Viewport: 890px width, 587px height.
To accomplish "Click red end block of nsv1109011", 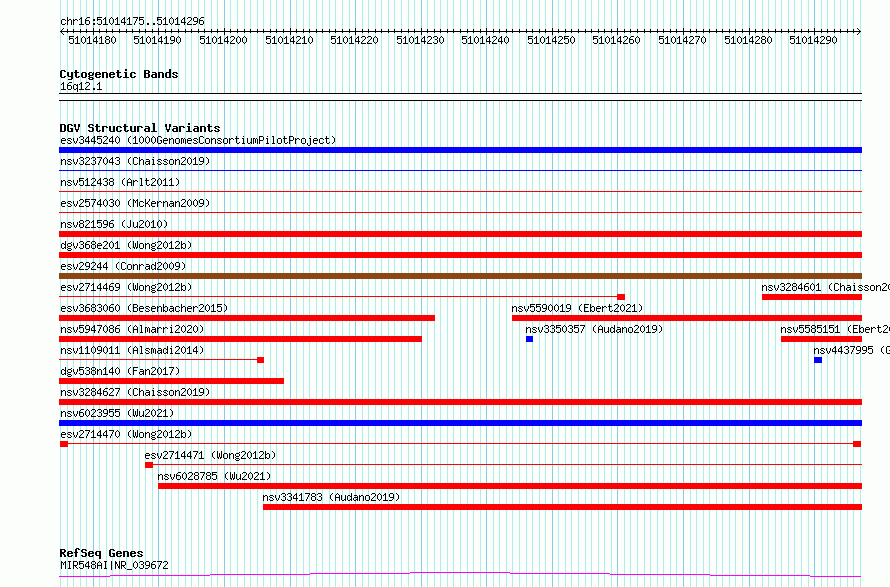I will [261, 360].
